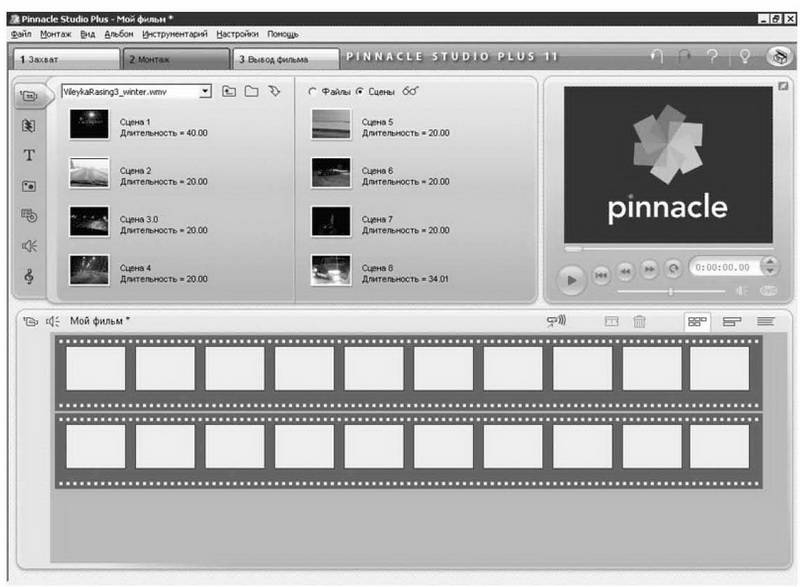Select the Сцена 2 thumbnail

point(89,173)
